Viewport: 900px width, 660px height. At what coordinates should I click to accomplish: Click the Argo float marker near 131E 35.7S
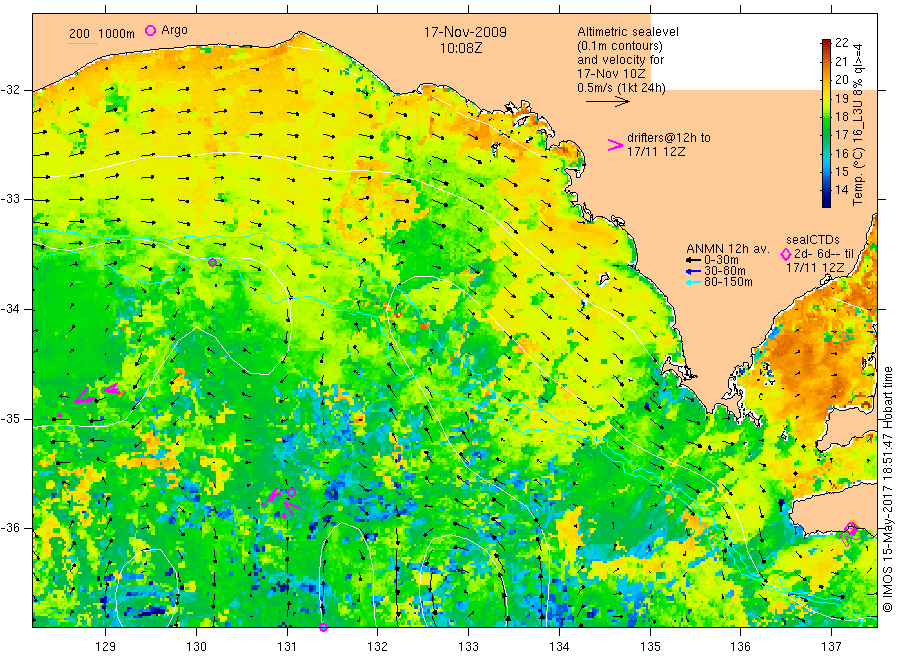click(x=292, y=492)
